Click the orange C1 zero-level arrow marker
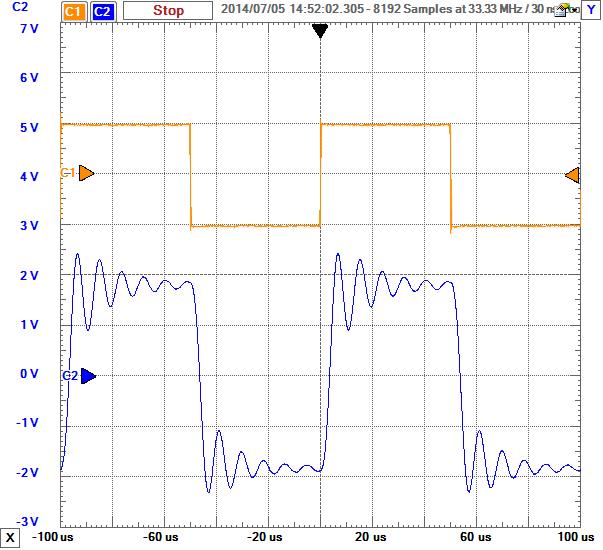The image size is (603, 550). pos(86,173)
